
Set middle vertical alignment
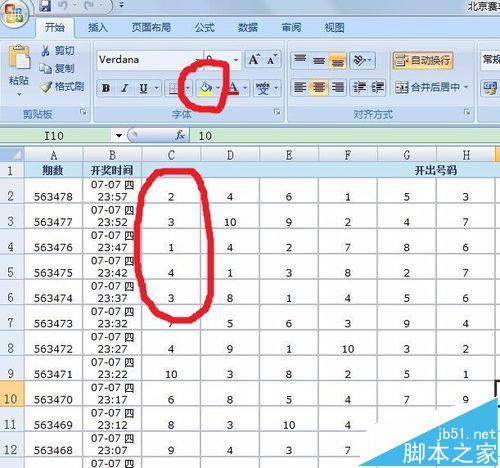point(319,60)
